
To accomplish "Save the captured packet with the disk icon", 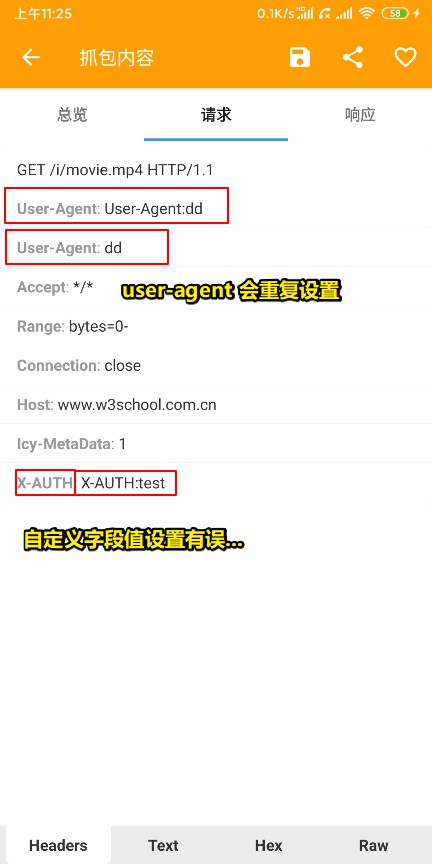I will [300, 57].
